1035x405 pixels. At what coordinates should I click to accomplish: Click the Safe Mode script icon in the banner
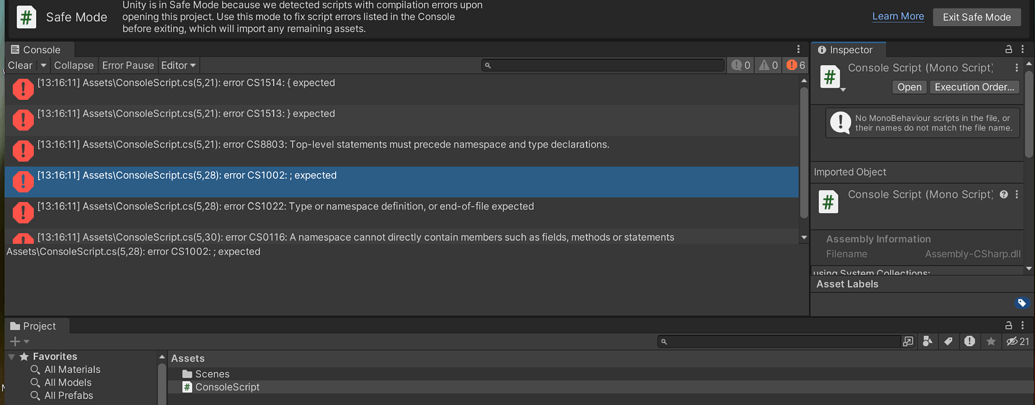[25, 17]
